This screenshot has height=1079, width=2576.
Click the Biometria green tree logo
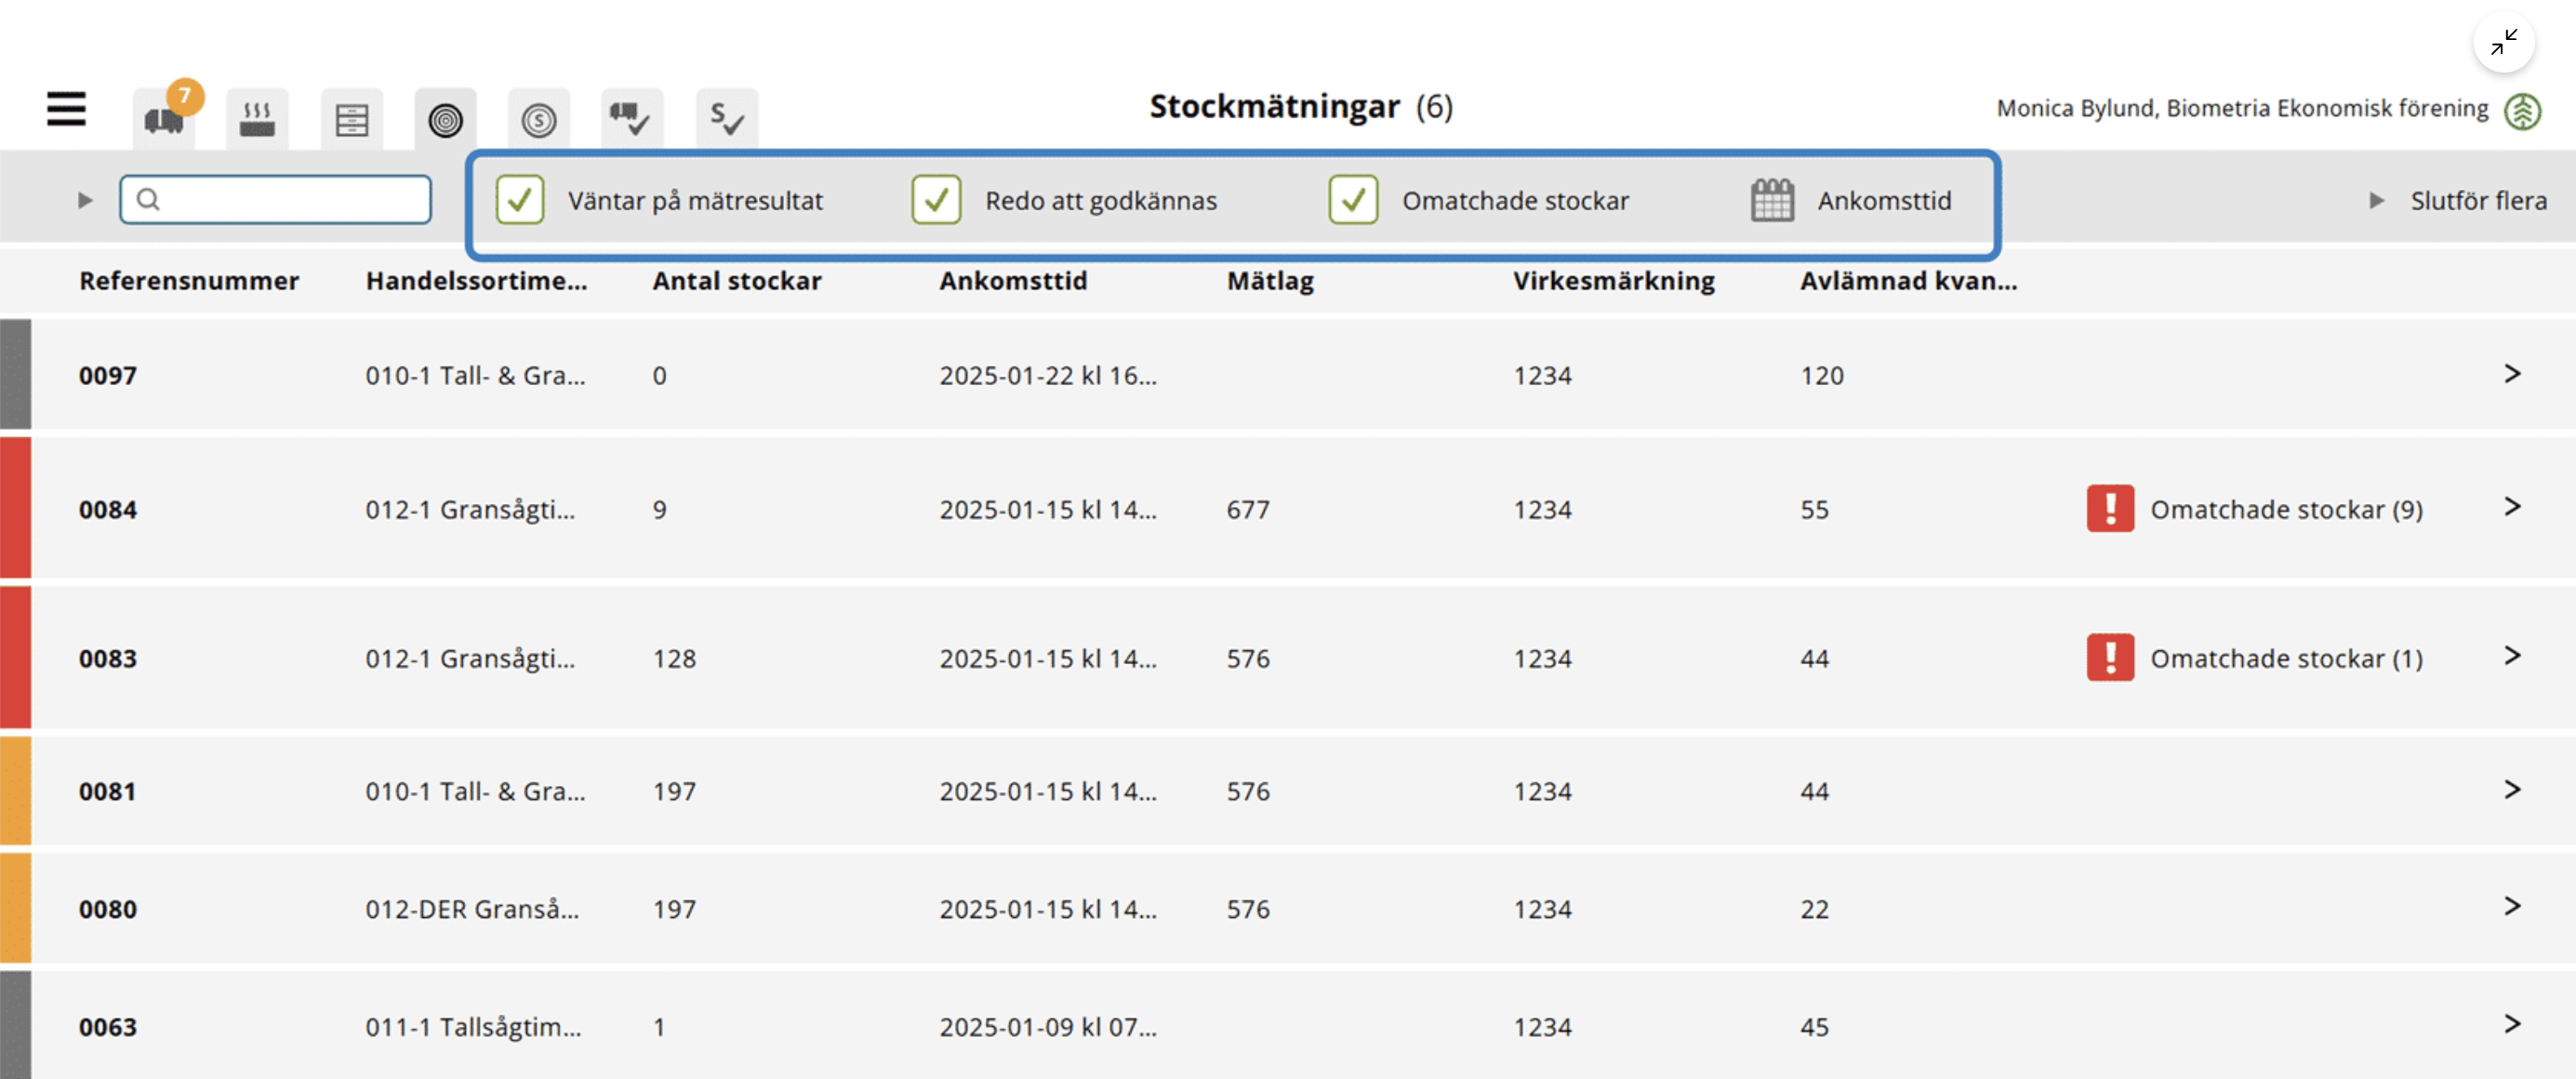[x=2523, y=110]
